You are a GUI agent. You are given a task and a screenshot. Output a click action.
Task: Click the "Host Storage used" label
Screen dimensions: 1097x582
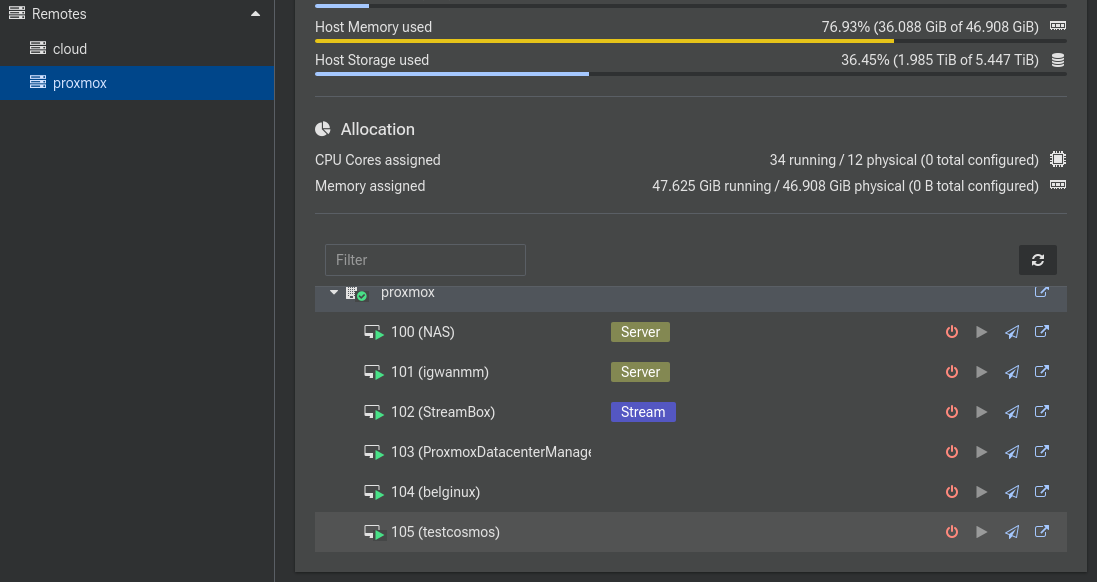coord(372,60)
